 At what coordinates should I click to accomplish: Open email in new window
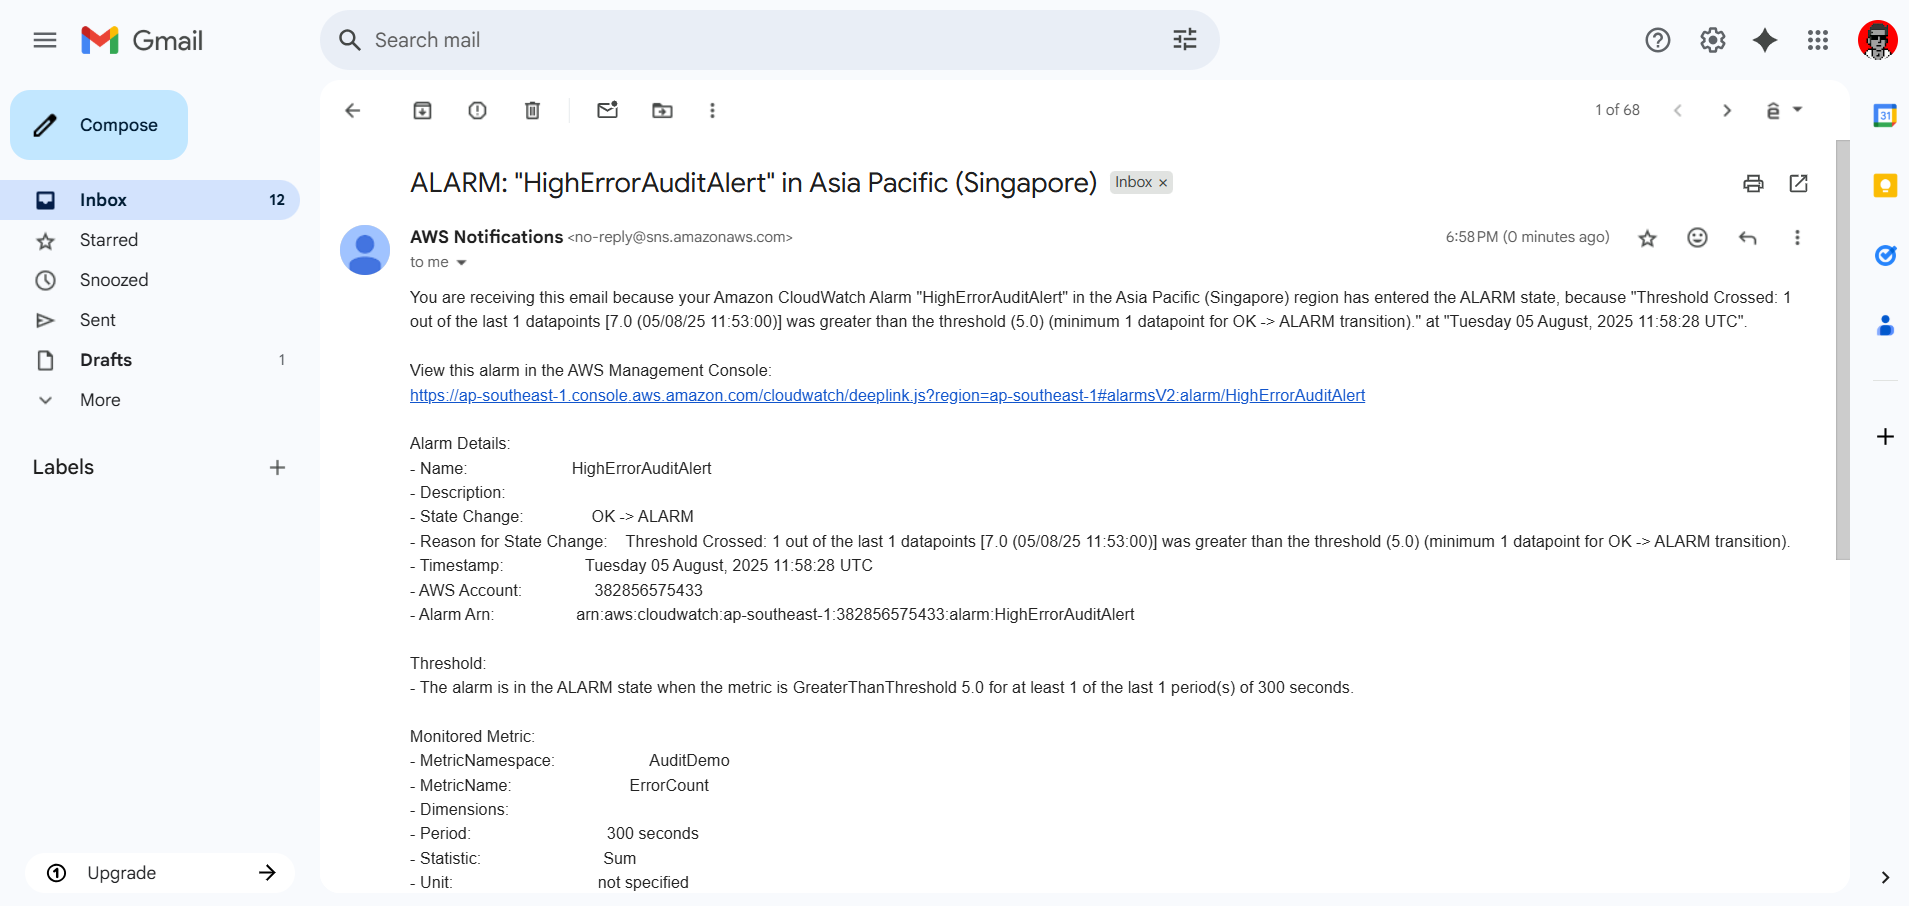coord(1799,183)
